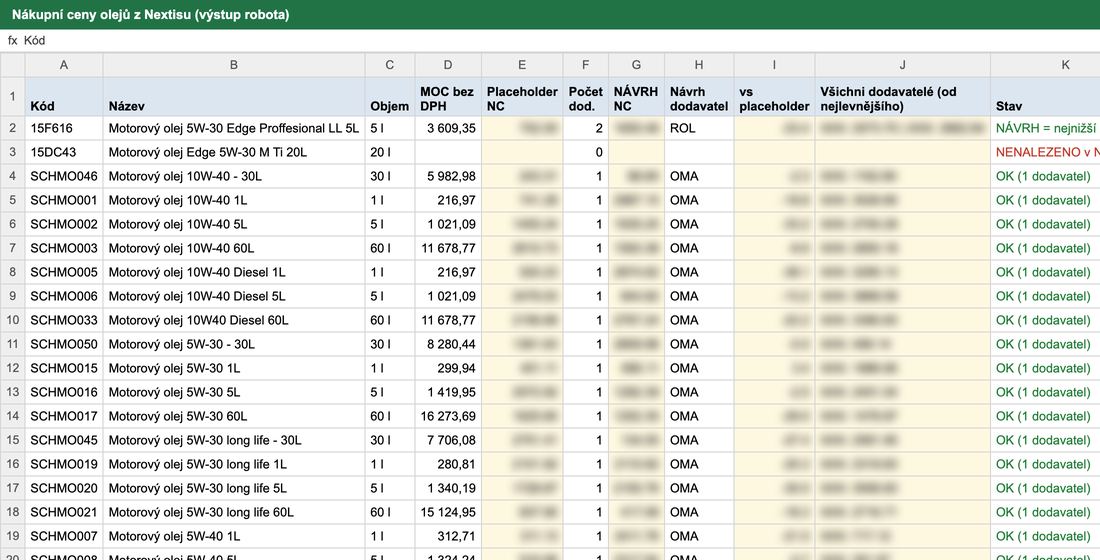
Task: Click Motorový olej 5W-30 long life 60L
Action: [234, 512]
